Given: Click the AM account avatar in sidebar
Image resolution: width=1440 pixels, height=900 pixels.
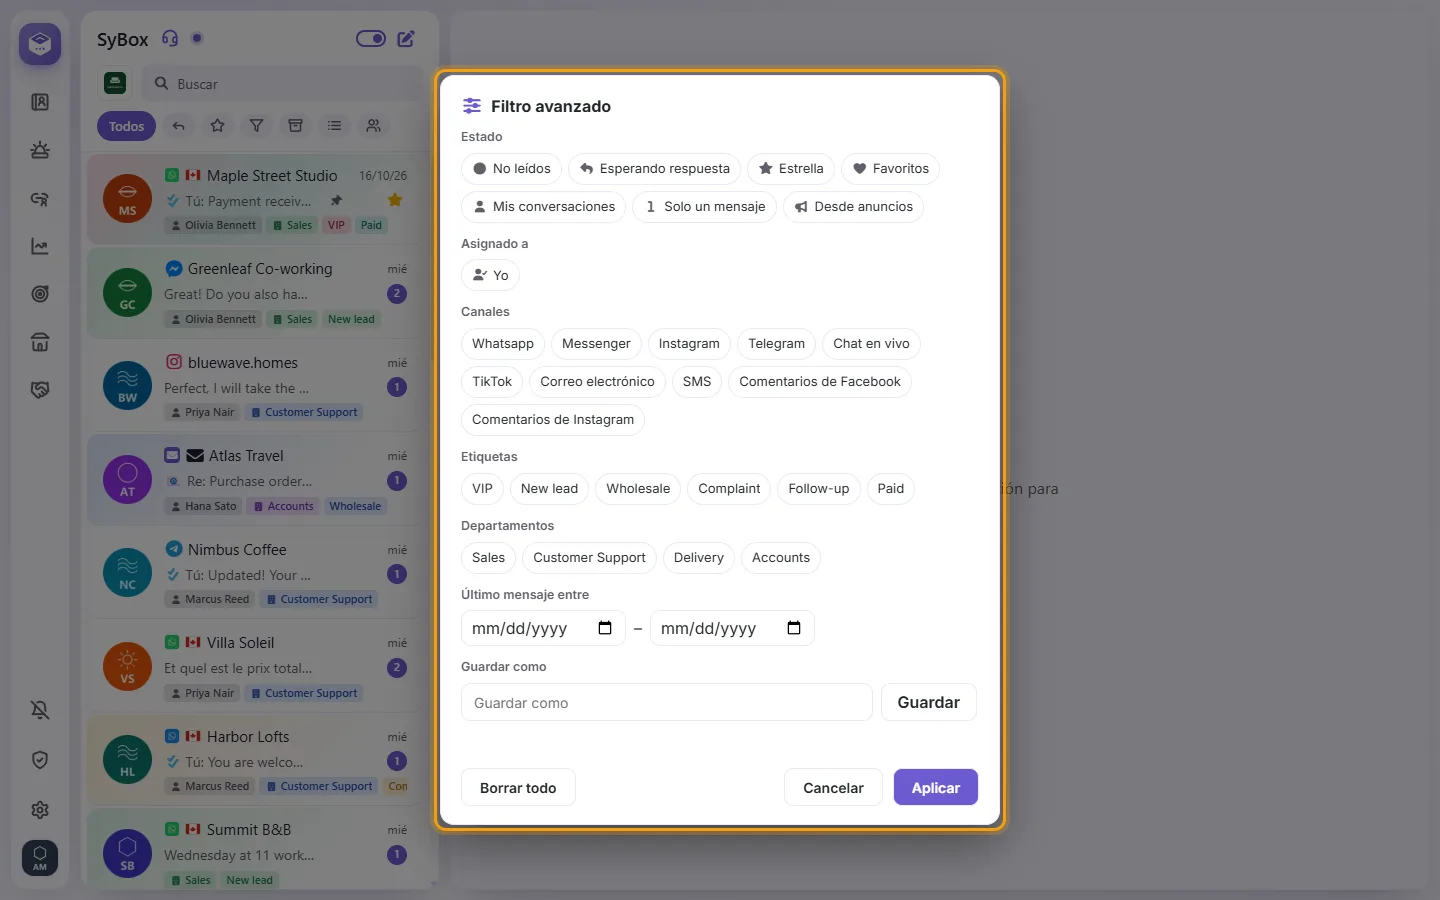Looking at the screenshot, I should [40, 857].
